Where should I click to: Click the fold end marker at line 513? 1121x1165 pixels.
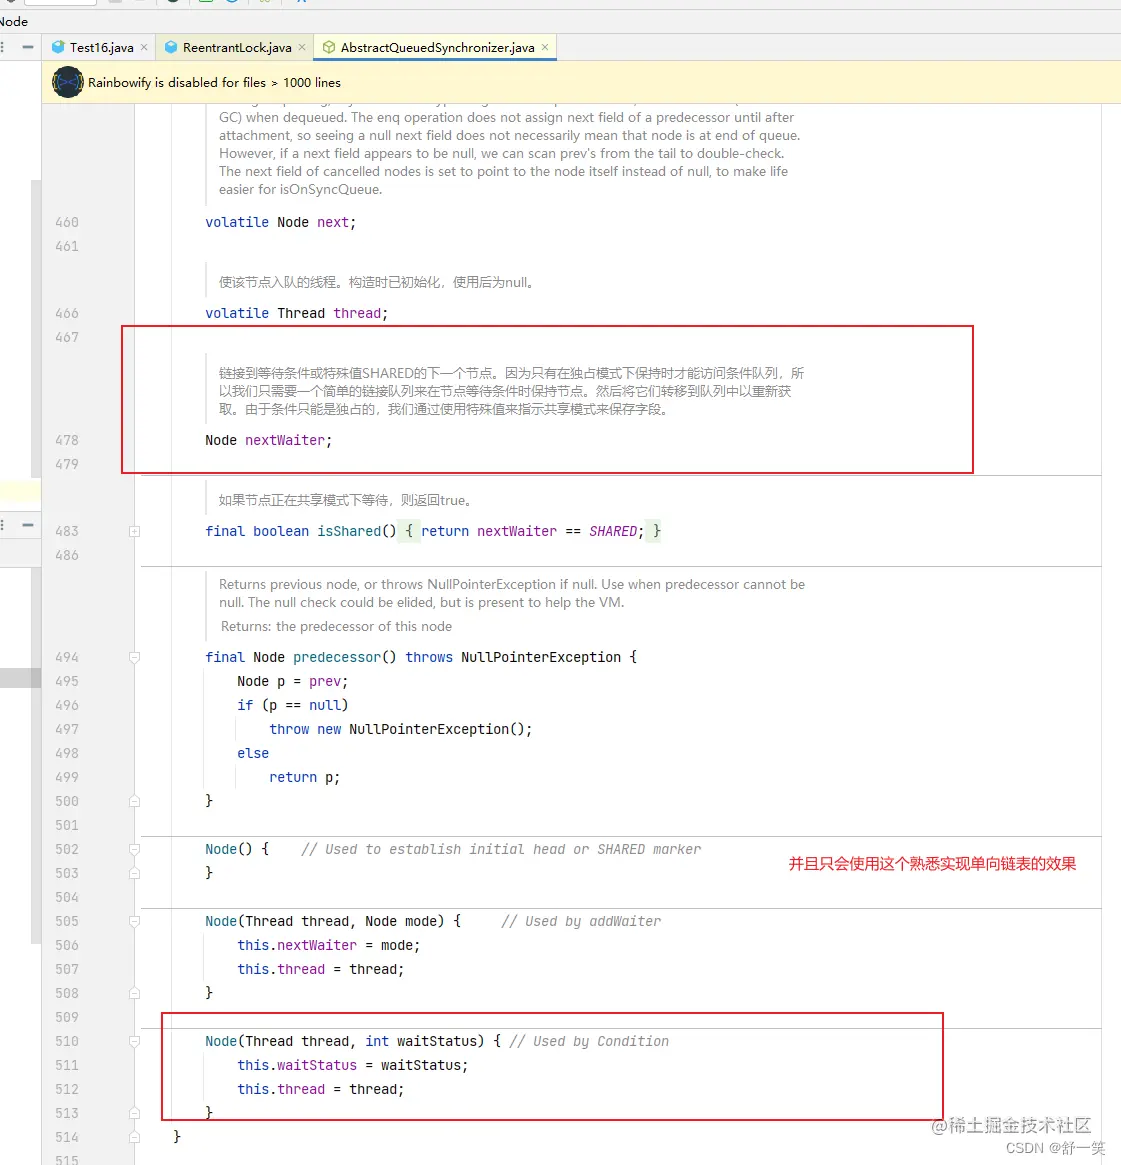134,1113
